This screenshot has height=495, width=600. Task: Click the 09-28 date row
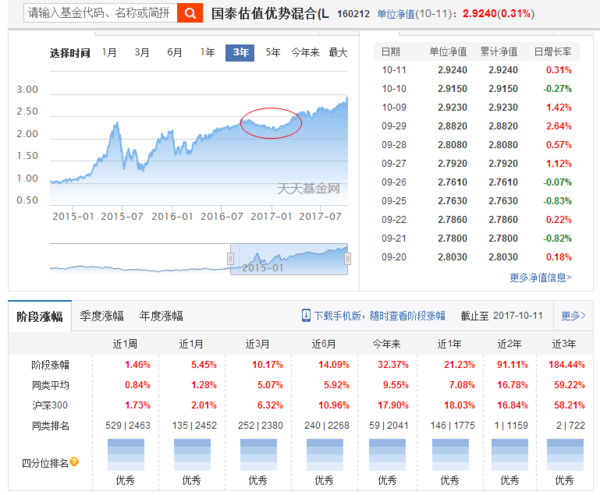[476, 145]
